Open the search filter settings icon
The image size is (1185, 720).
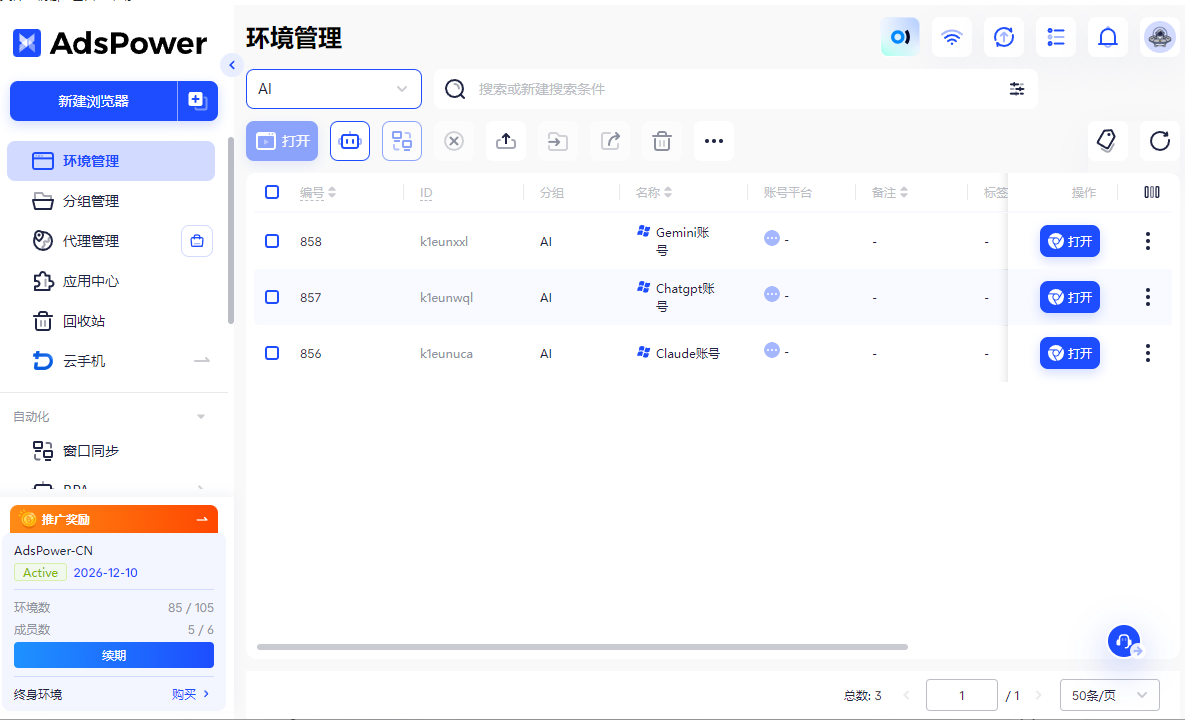[1017, 89]
